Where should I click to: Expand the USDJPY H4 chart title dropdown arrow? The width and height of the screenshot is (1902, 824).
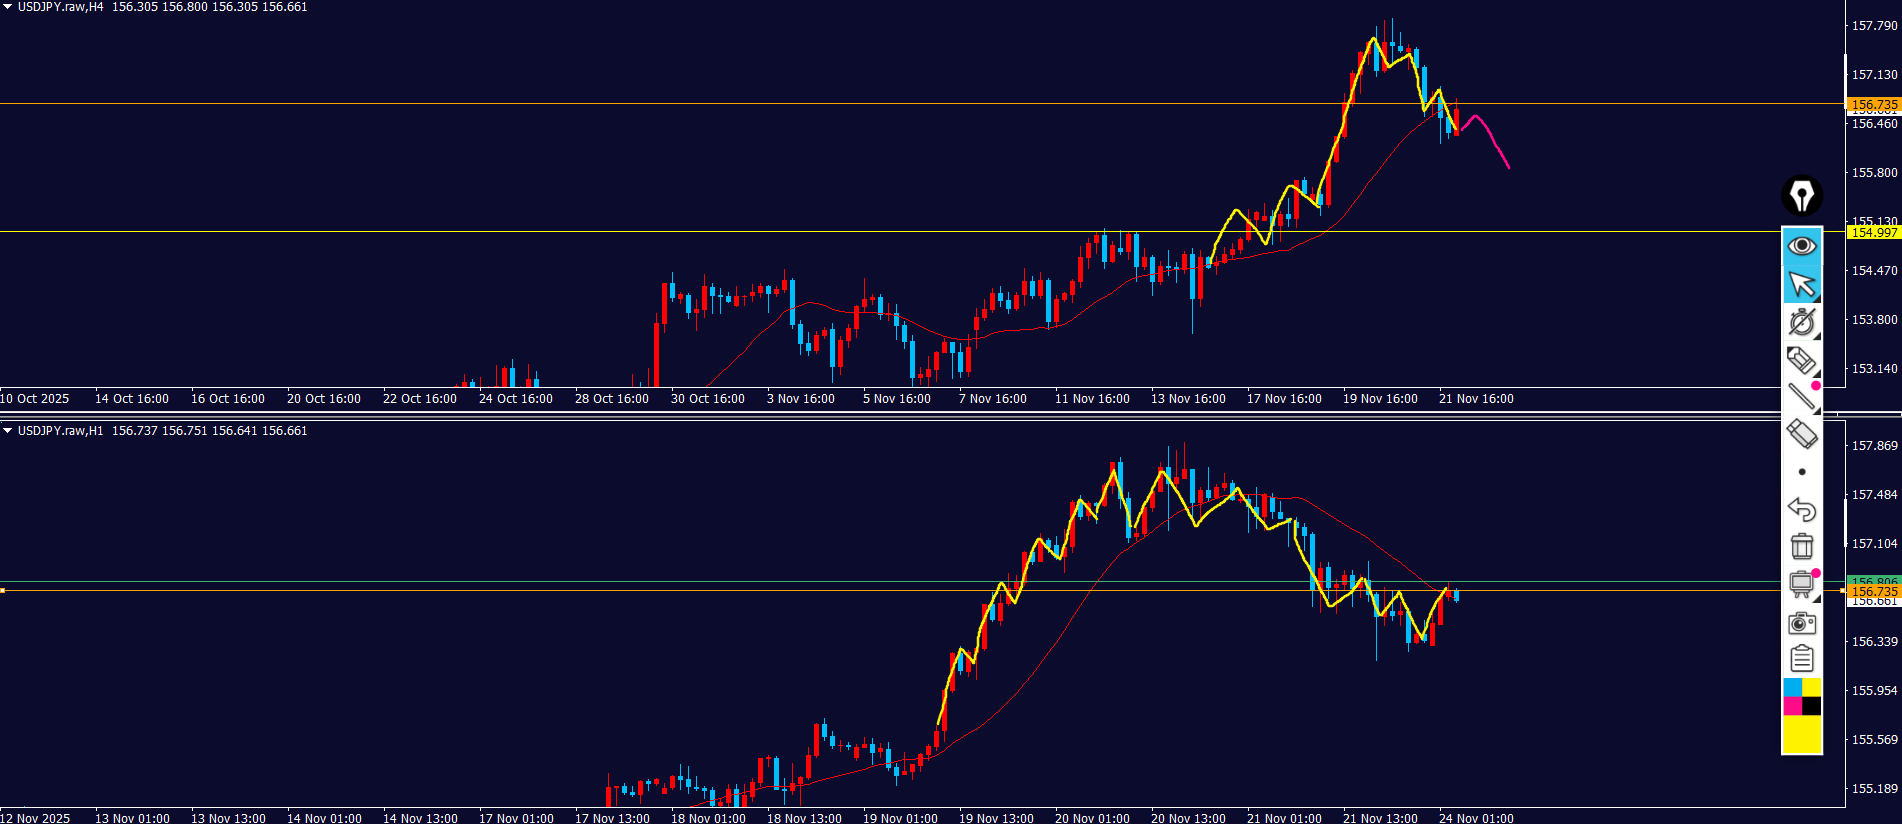click(8, 7)
